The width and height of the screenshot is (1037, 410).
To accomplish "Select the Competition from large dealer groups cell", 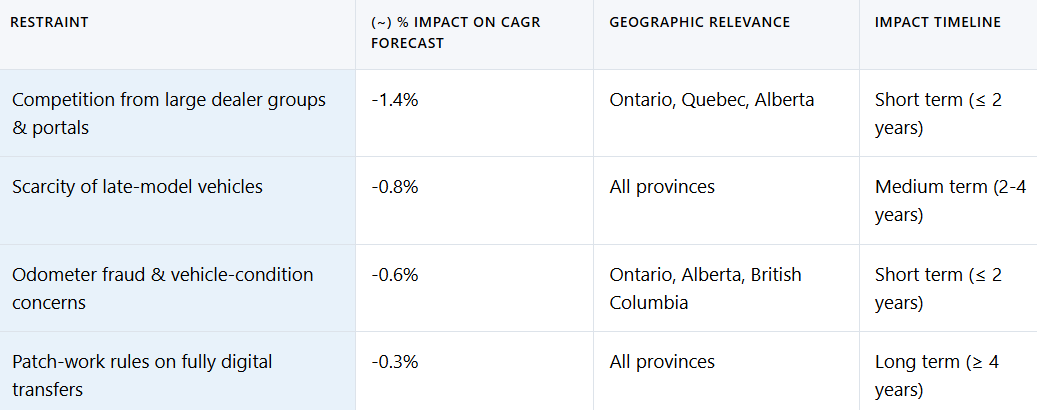I will (x=168, y=113).
